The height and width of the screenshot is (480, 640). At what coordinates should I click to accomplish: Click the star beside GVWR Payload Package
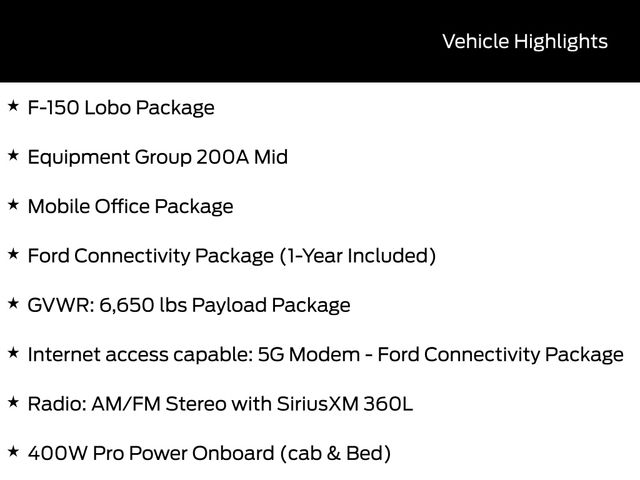pos(12,302)
